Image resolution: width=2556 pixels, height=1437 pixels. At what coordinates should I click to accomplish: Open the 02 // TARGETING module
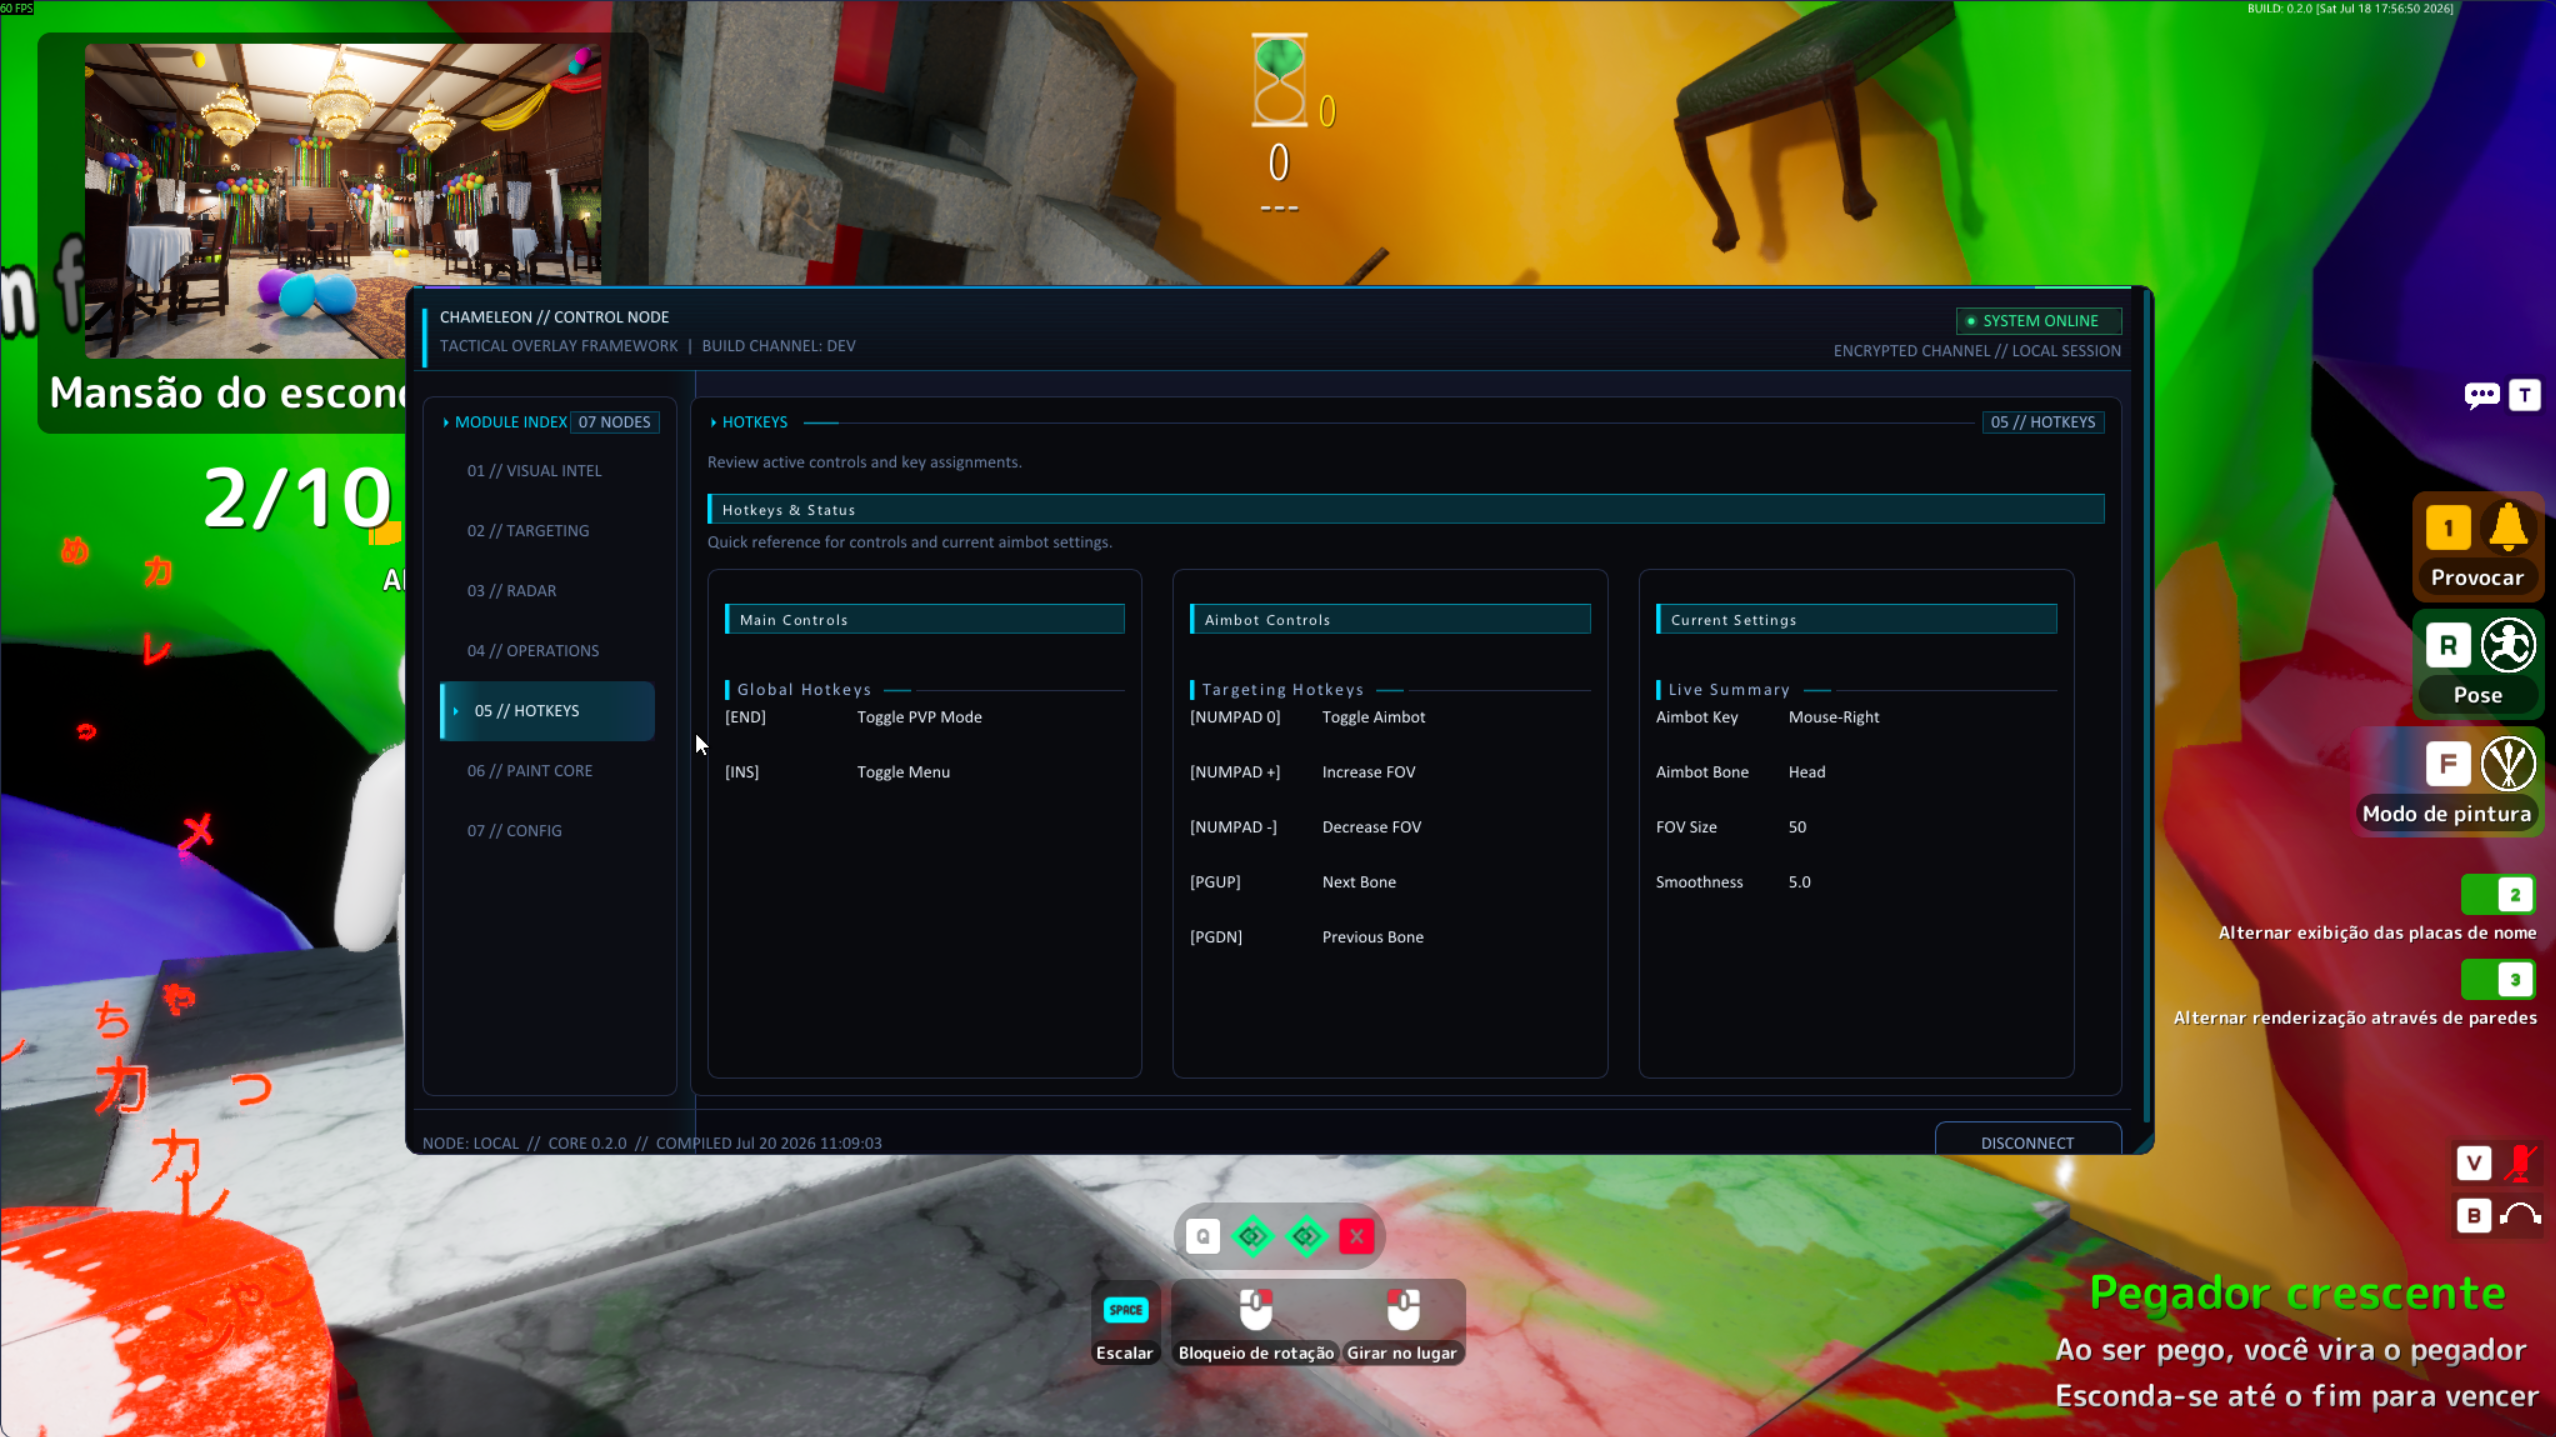pos(528,531)
